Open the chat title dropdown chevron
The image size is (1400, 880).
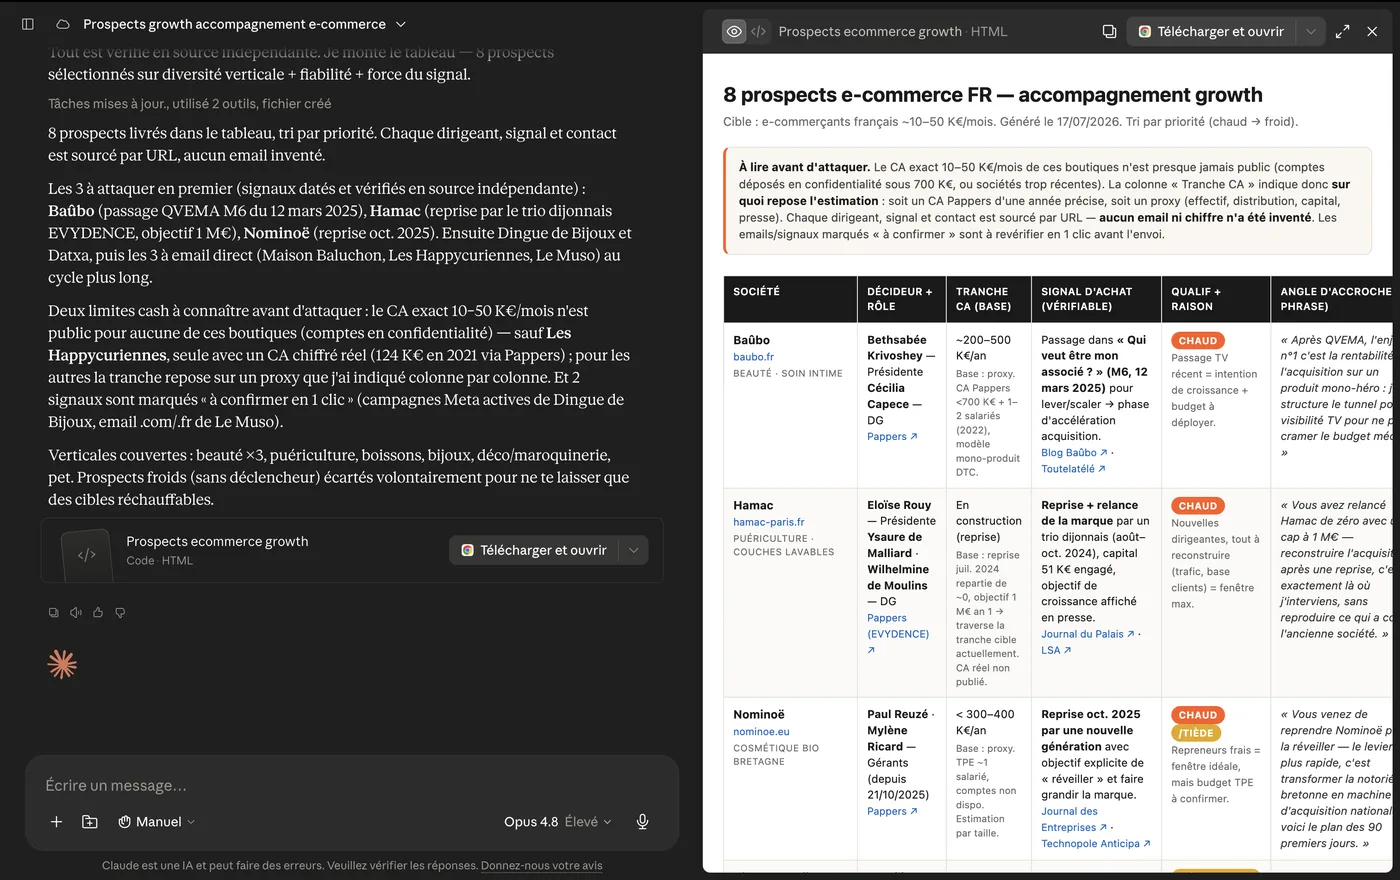[401, 24]
